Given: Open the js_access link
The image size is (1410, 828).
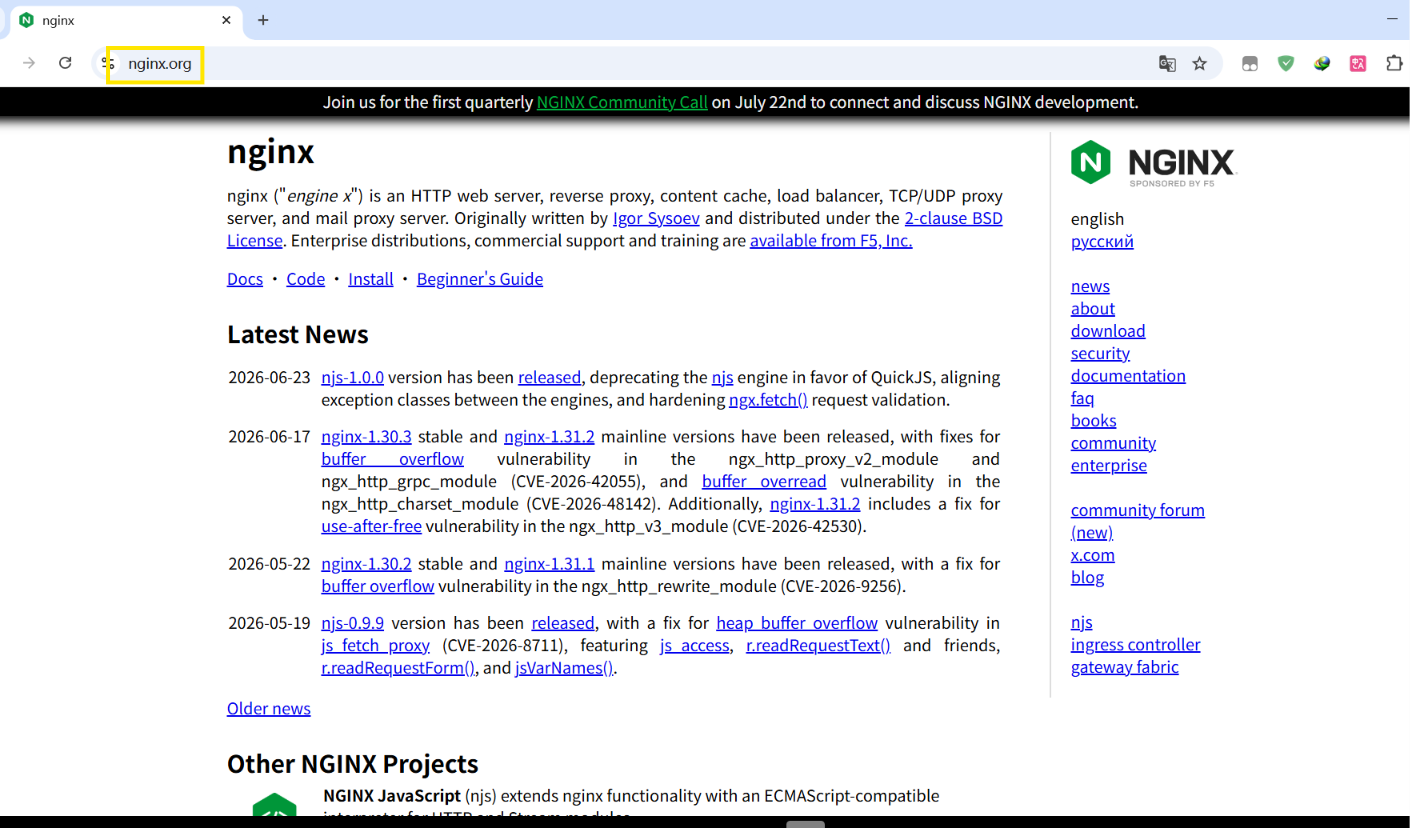Looking at the screenshot, I should tap(695, 645).
